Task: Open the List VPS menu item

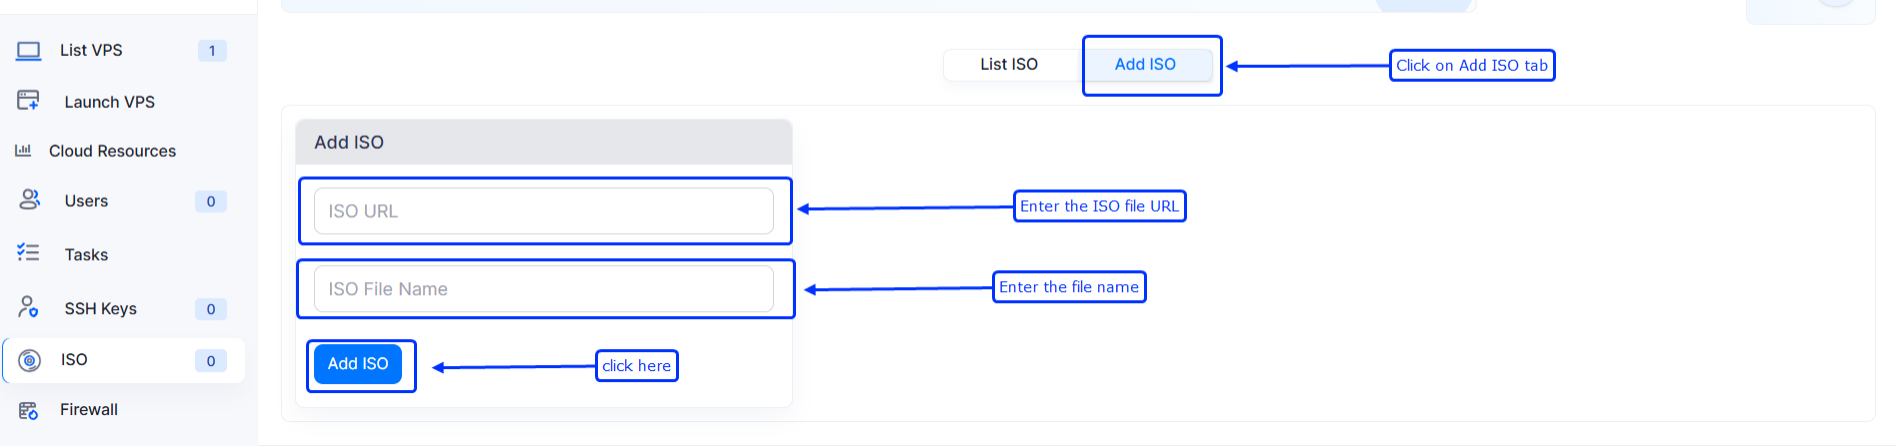Action: tap(91, 50)
